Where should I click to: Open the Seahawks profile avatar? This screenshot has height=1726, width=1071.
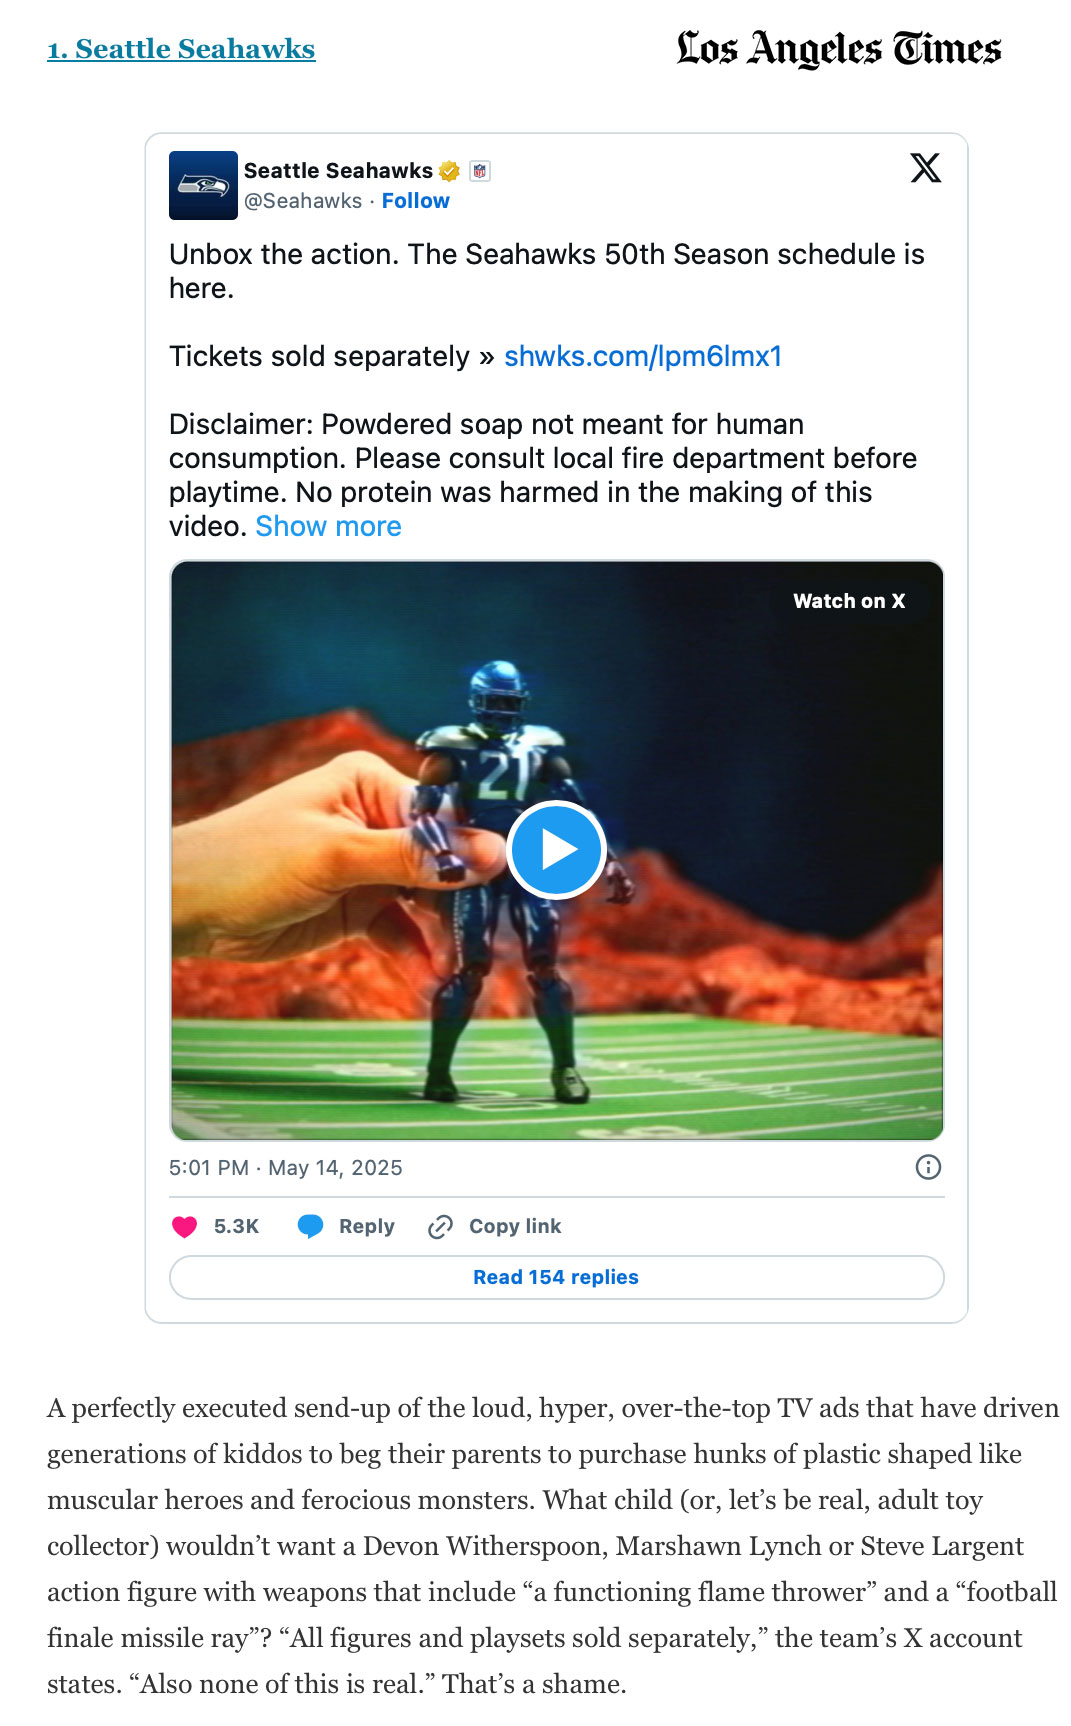pyautogui.click(x=203, y=185)
